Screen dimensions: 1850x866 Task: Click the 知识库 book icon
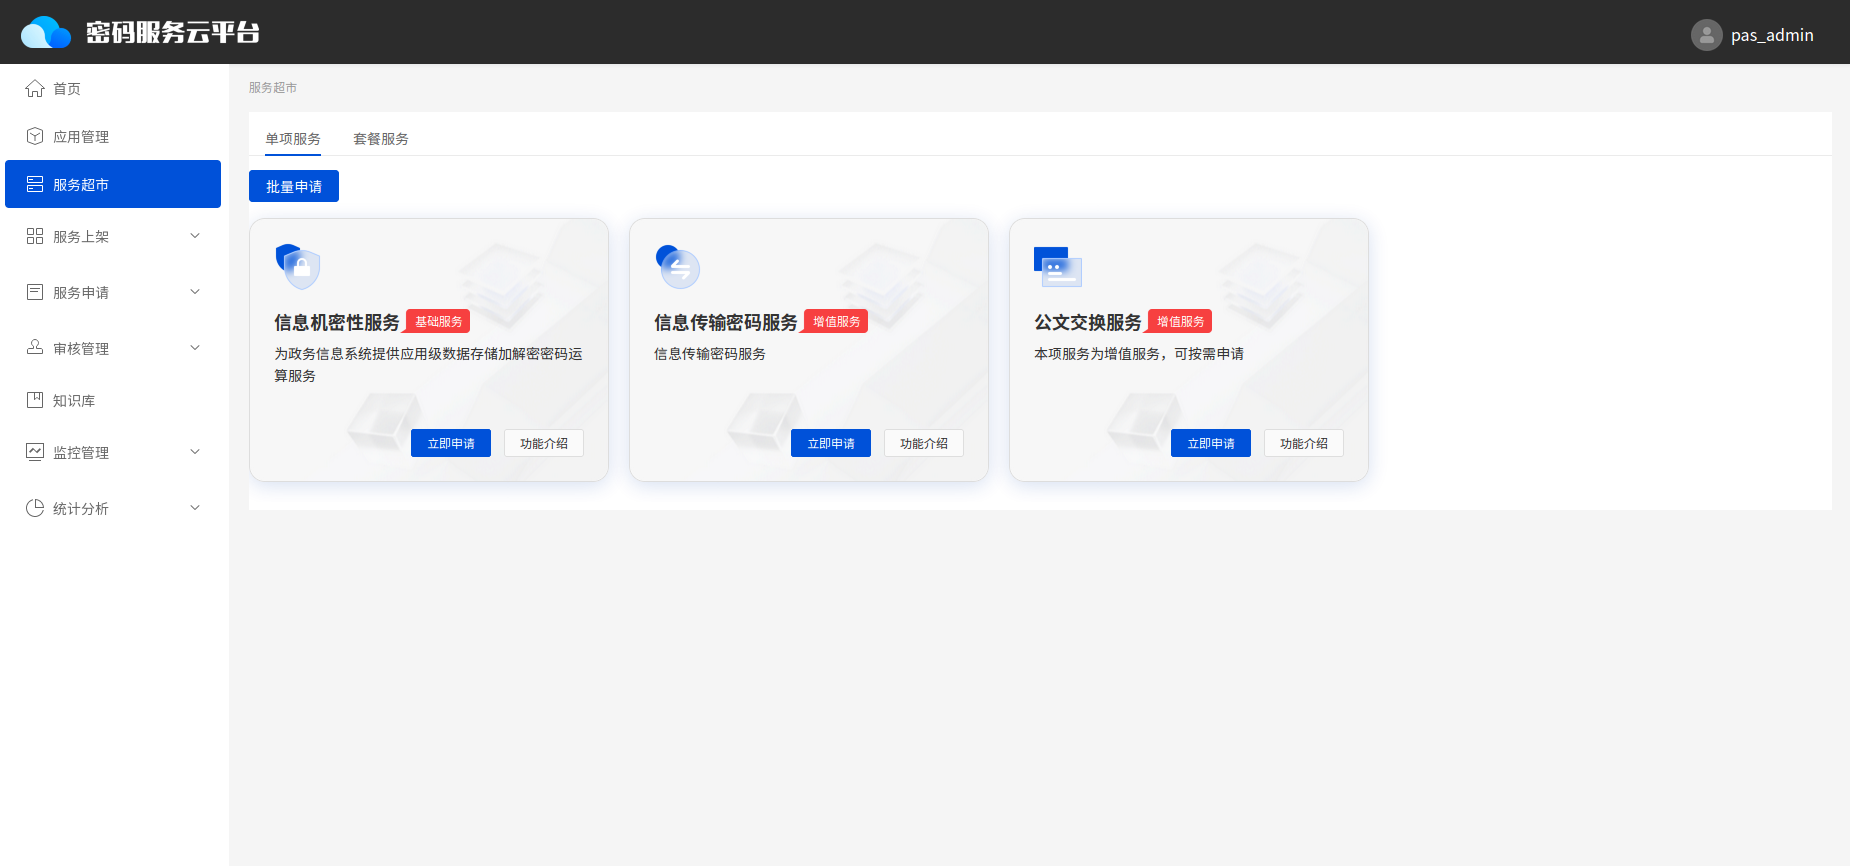[35, 400]
